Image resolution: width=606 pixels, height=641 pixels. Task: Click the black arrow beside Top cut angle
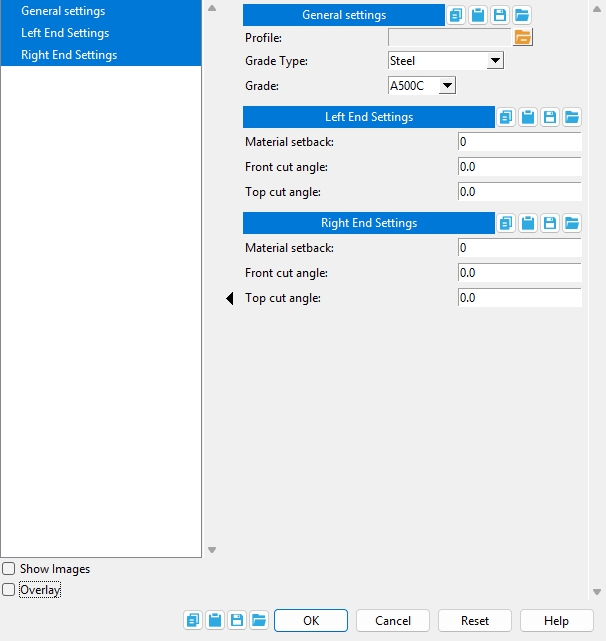click(x=230, y=298)
